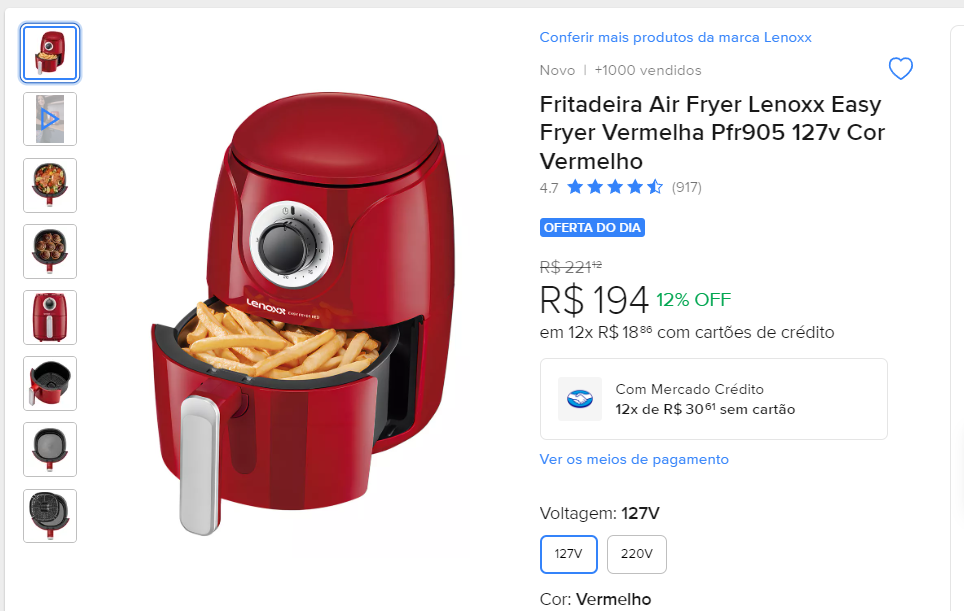Open Conferir mais produtos da marca Lenoxx
This screenshot has height=611, width=964.
tap(675, 37)
